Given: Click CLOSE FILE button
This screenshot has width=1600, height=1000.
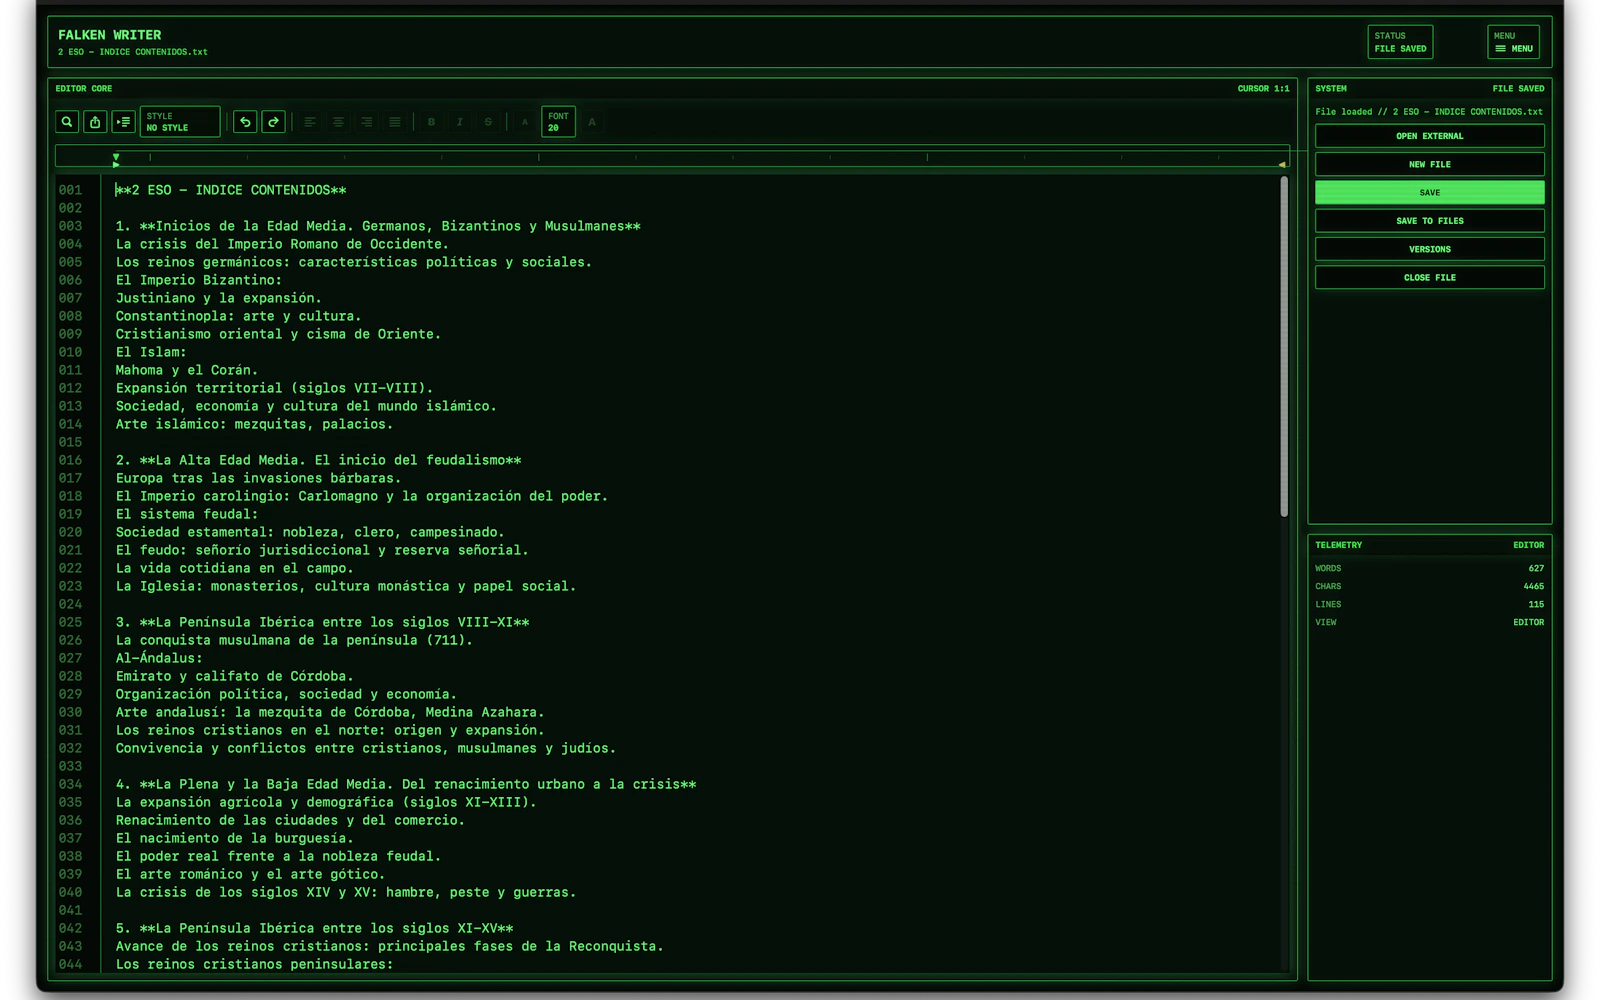Looking at the screenshot, I should [x=1429, y=277].
